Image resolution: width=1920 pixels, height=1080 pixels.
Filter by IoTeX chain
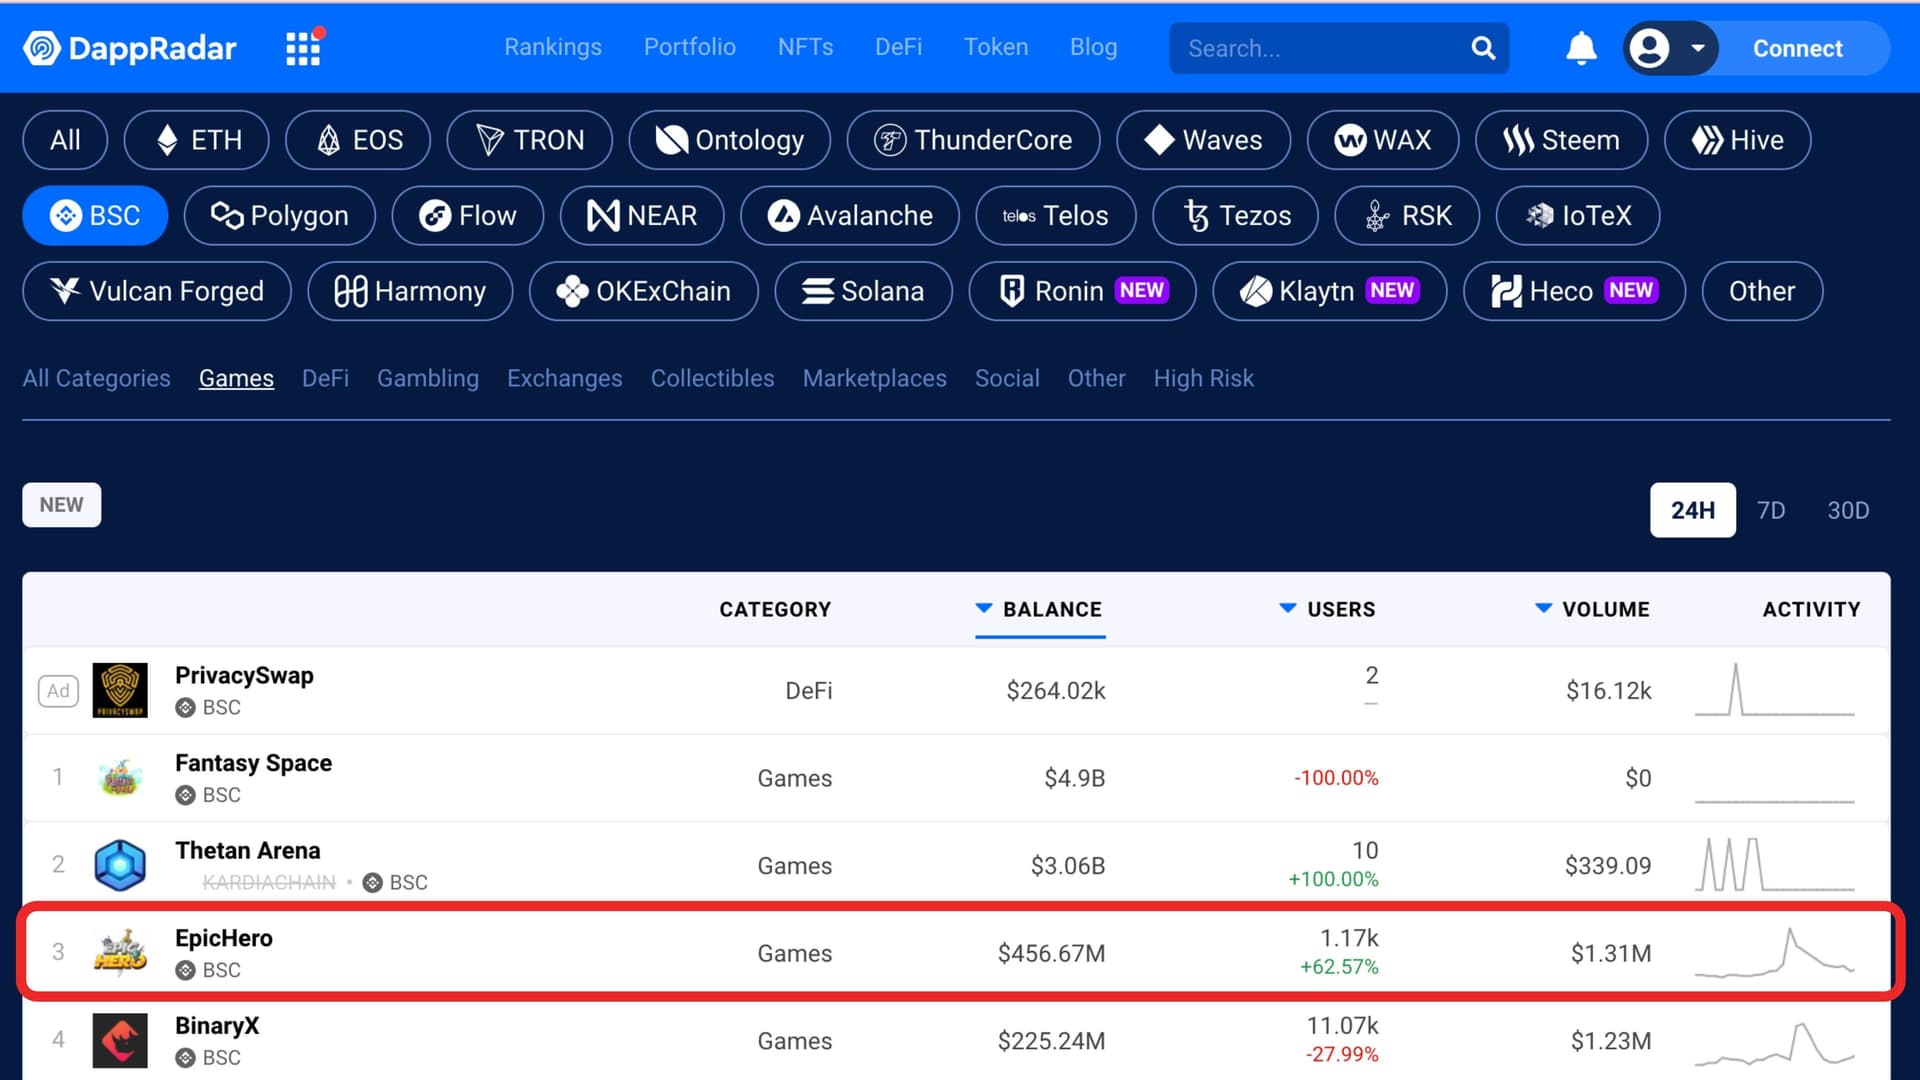tap(1578, 216)
